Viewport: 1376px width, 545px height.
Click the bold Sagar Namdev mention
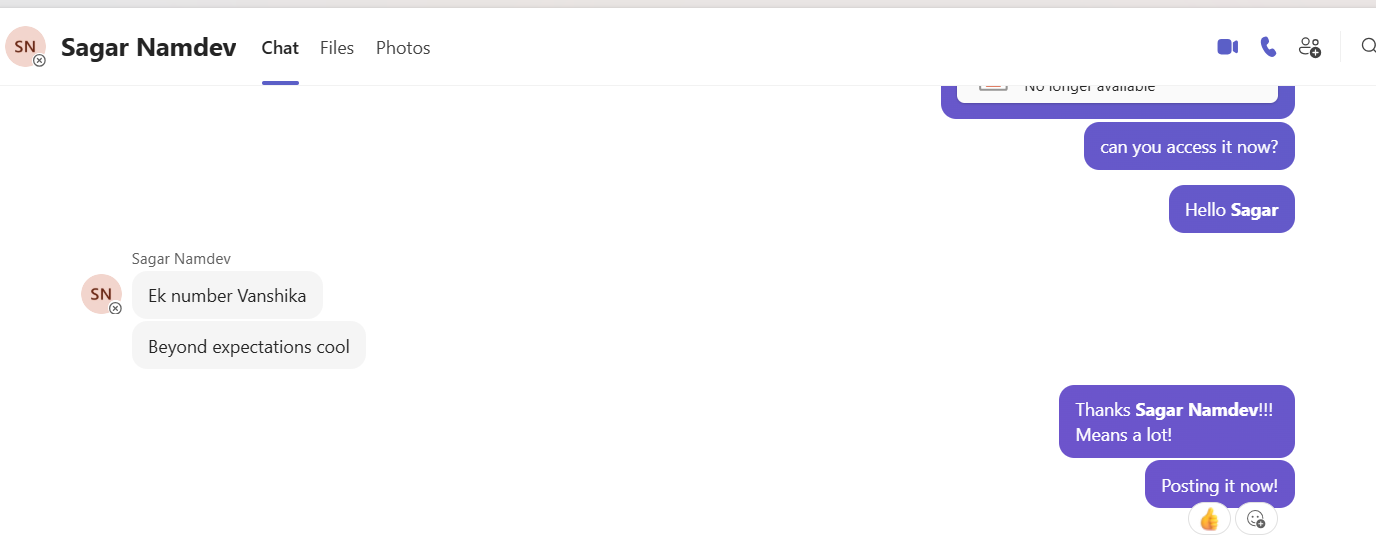[x=1196, y=410]
